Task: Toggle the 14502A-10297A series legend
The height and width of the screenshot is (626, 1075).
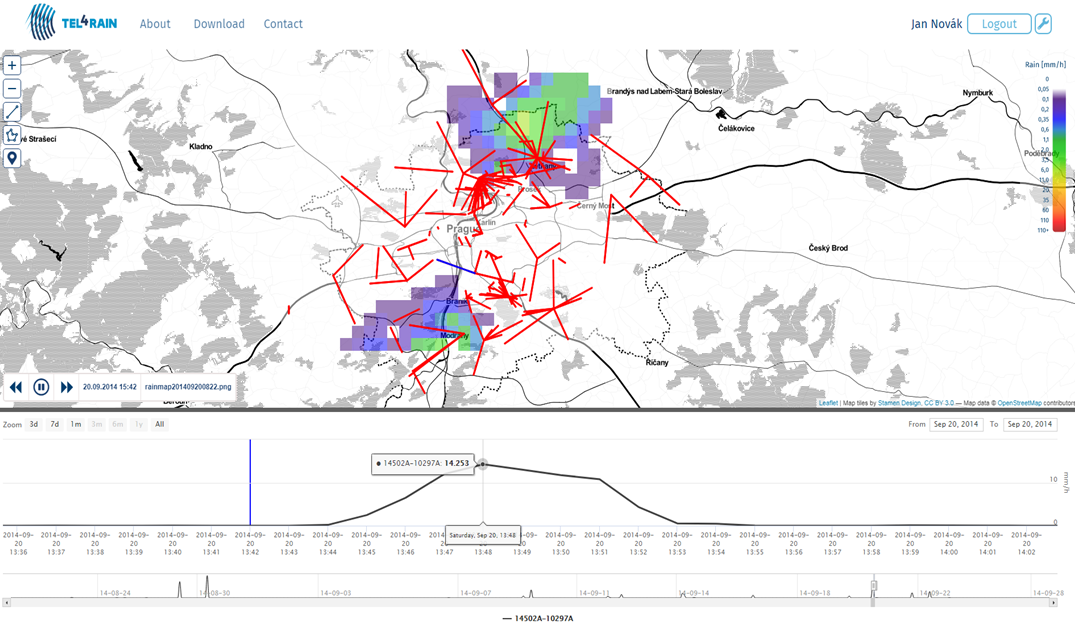Action: pyautogui.click(x=538, y=618)
